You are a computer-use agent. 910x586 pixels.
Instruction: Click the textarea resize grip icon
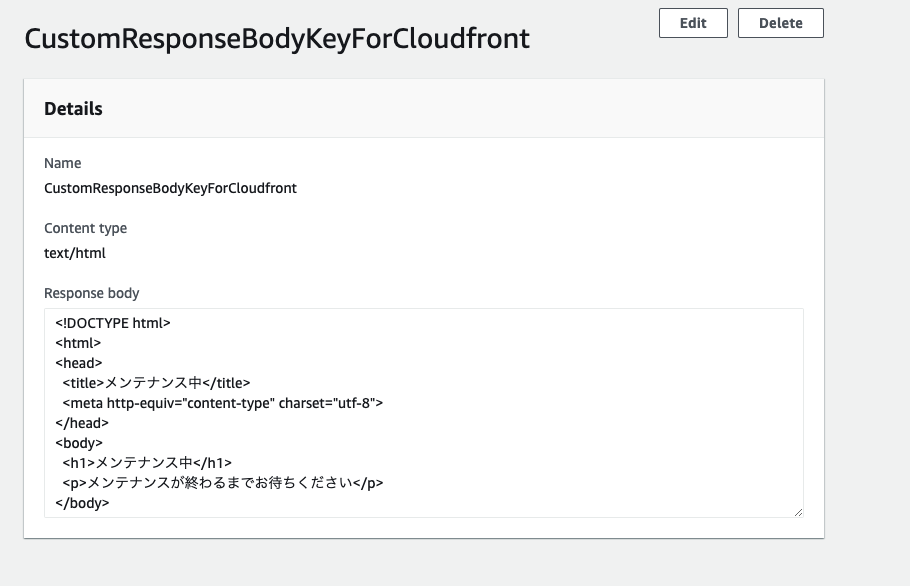799,512
